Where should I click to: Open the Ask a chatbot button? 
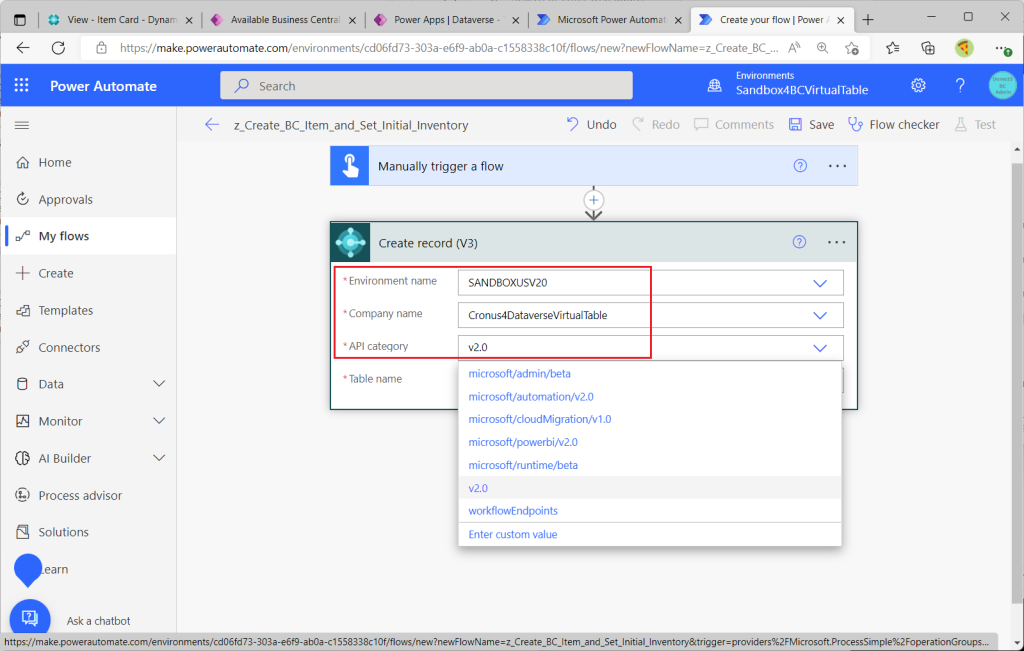(30, 618)
